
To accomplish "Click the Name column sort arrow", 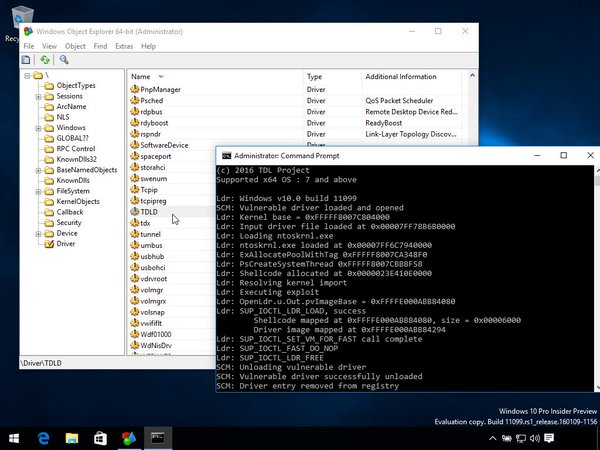I will (161, 77).
